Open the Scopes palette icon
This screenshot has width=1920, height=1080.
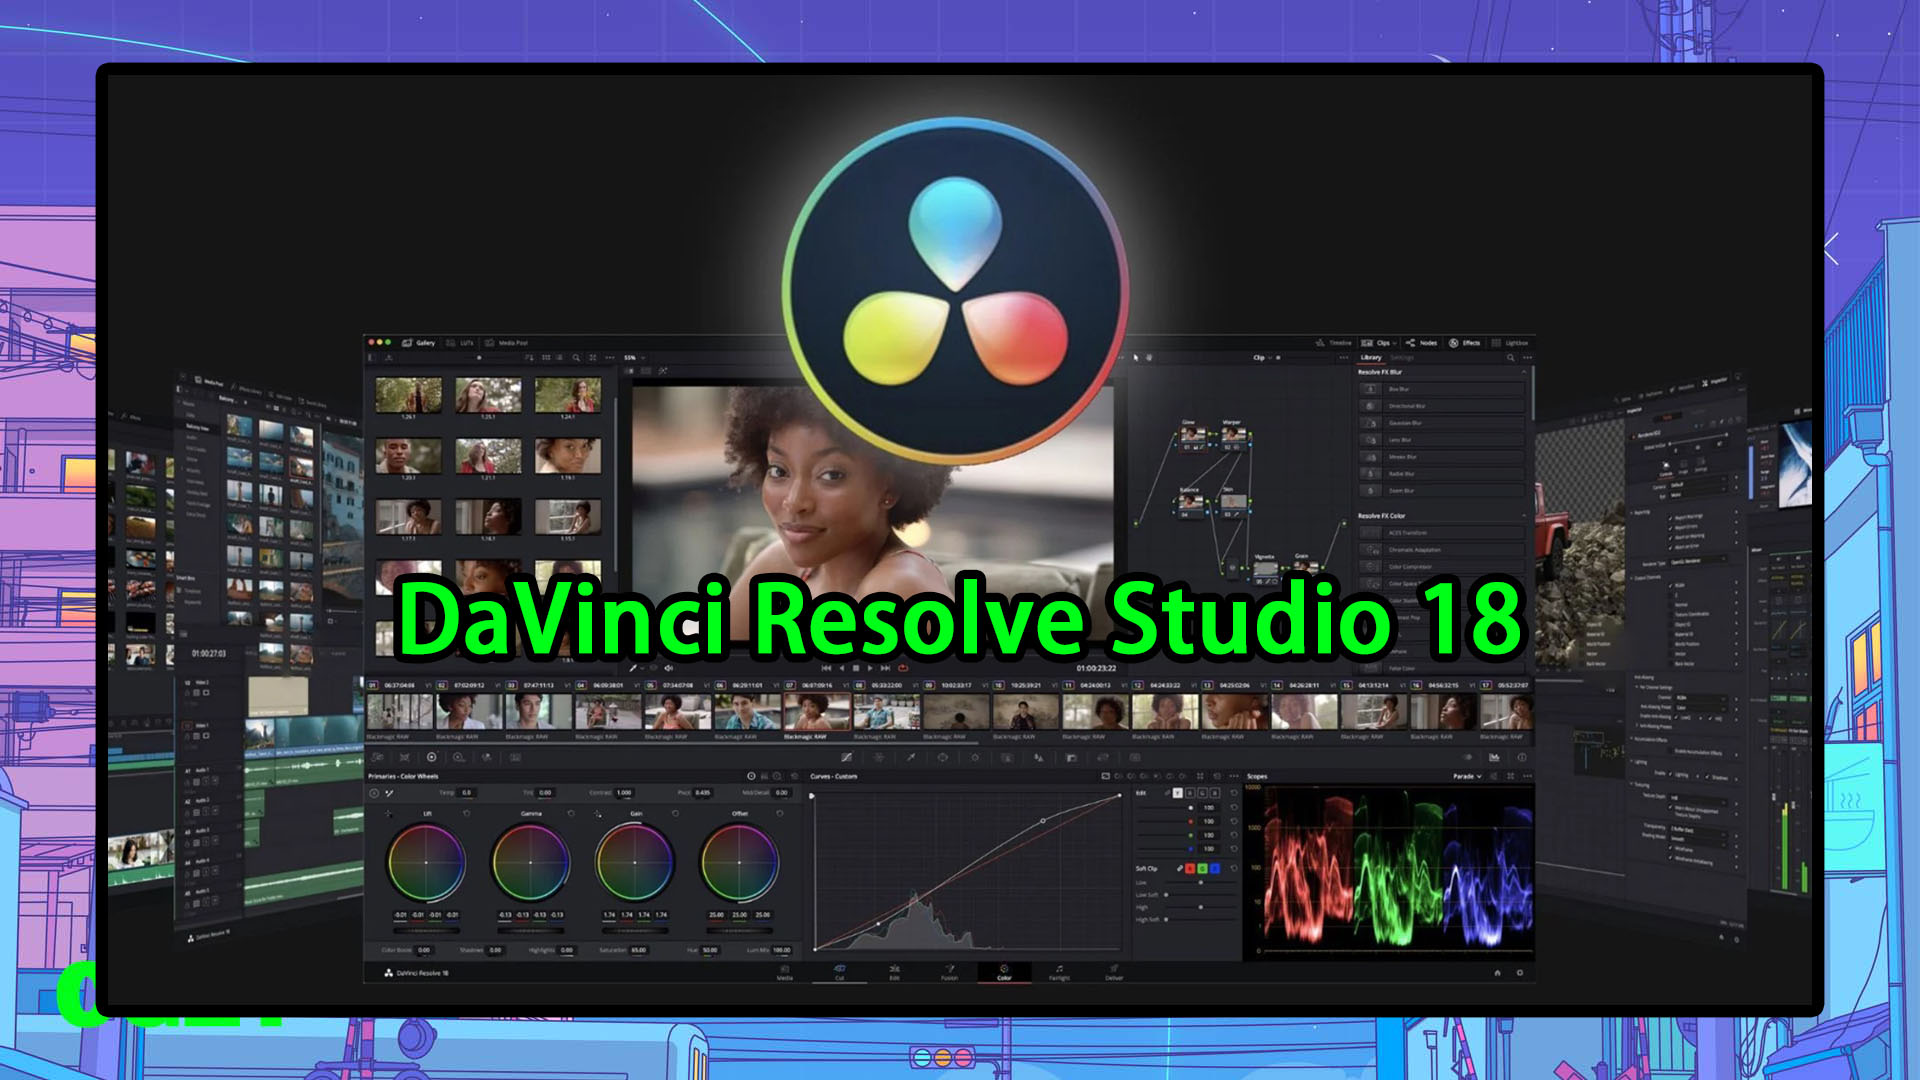point(1494,757)
